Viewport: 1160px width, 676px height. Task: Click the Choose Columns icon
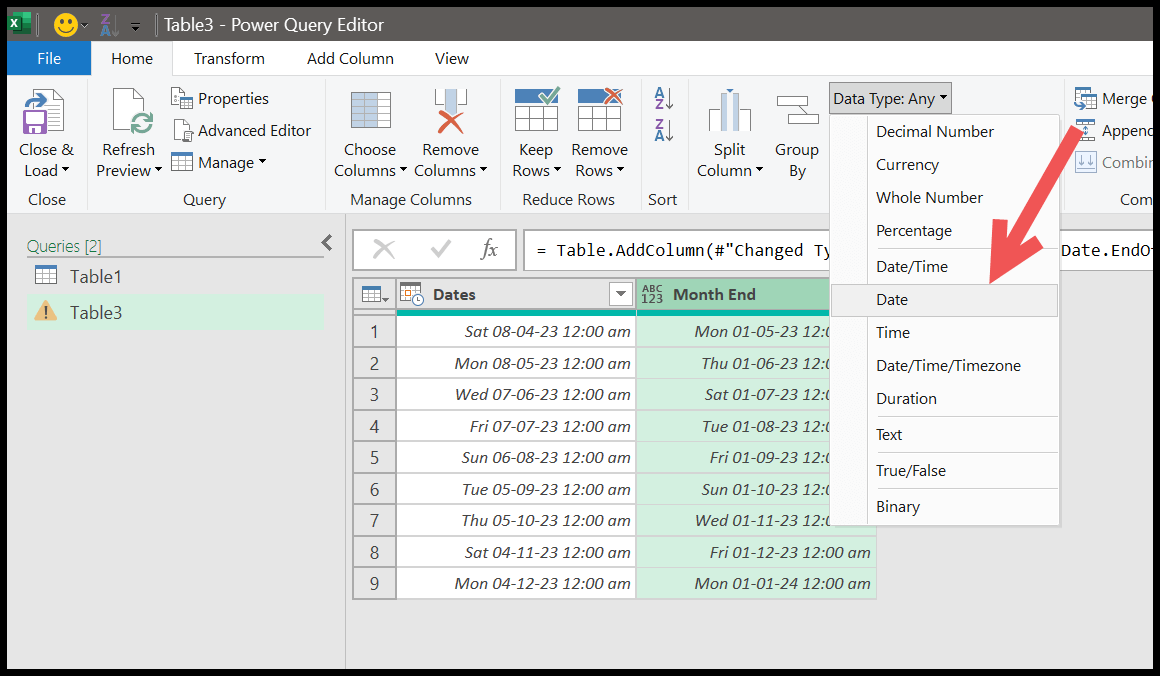click(370, 110)
